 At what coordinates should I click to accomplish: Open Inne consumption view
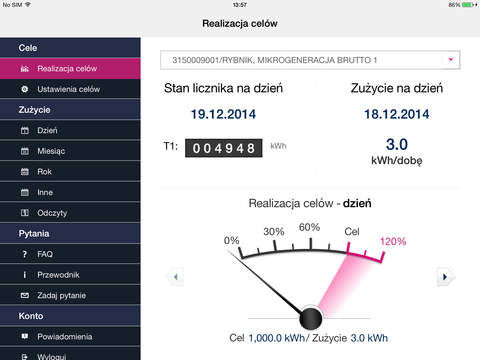point(70,192)
